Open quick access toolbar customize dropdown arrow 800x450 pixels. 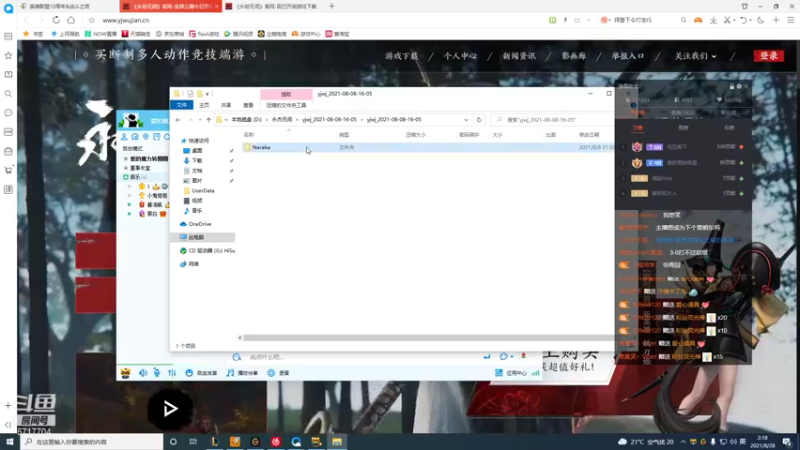[207, 94]
